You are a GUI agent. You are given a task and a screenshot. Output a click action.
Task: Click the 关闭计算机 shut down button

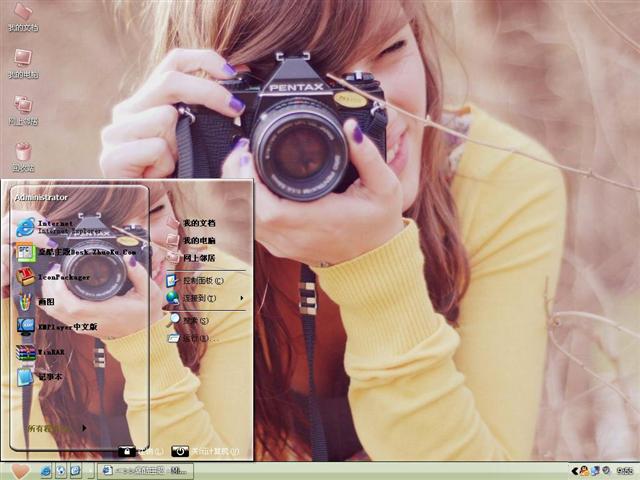(205, 451)
